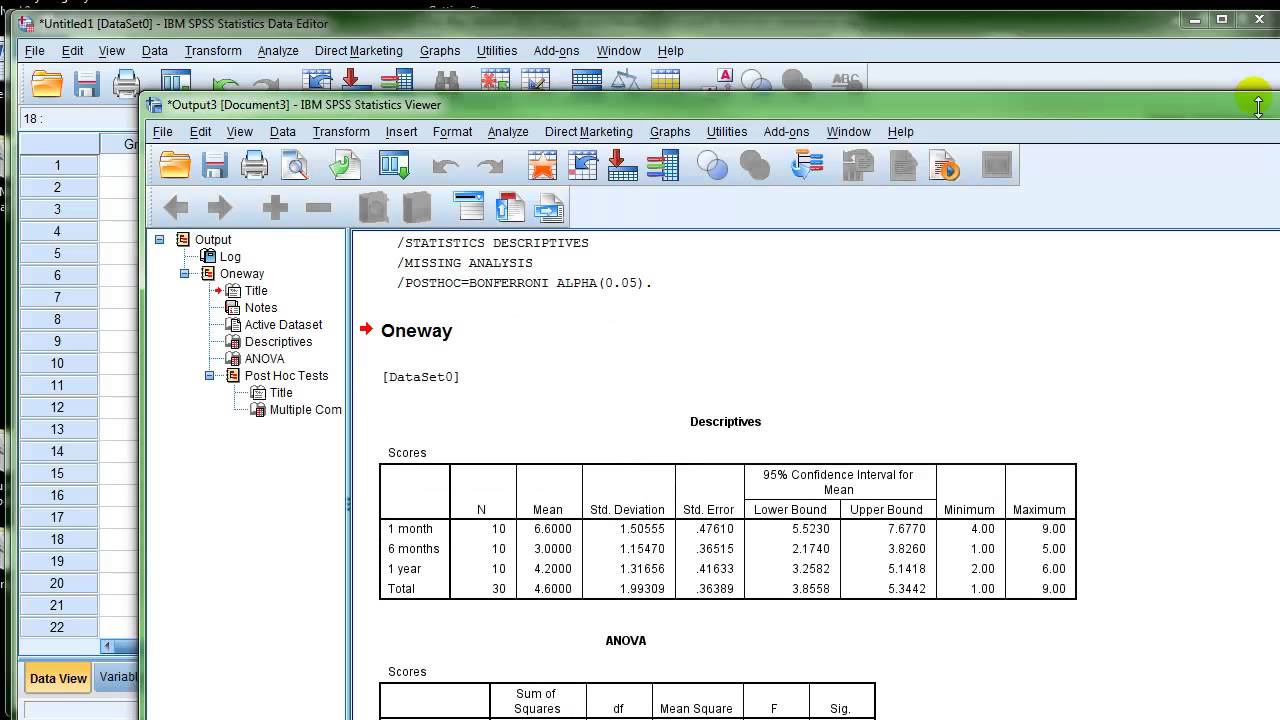Screen dimensions: 1280x720
Task: Open Transform menu in Data Editor window
Action: 213,50
